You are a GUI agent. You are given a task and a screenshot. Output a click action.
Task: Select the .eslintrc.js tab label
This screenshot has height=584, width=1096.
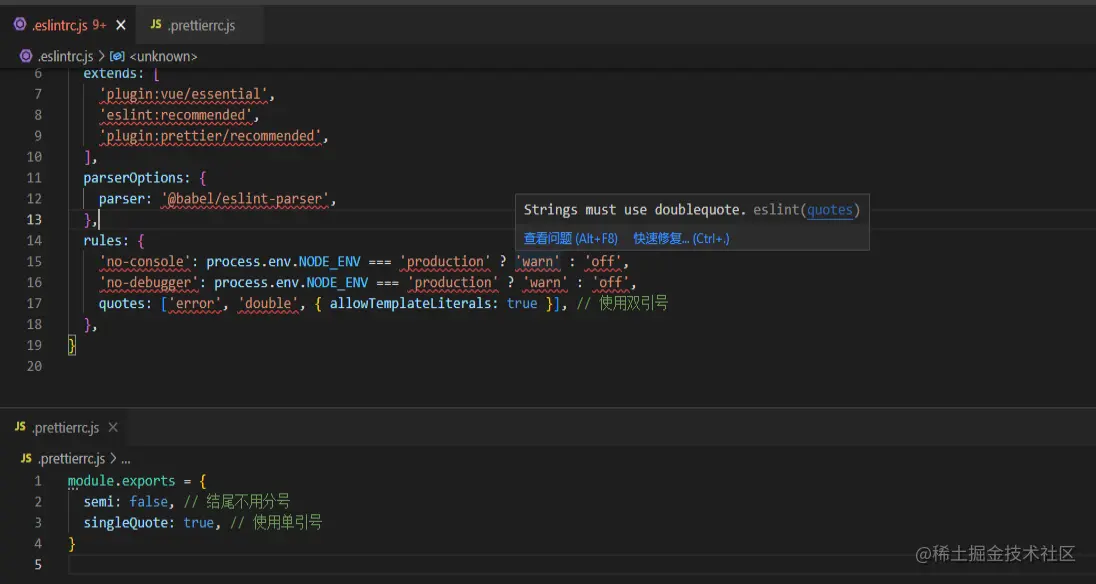click(60, 25)
